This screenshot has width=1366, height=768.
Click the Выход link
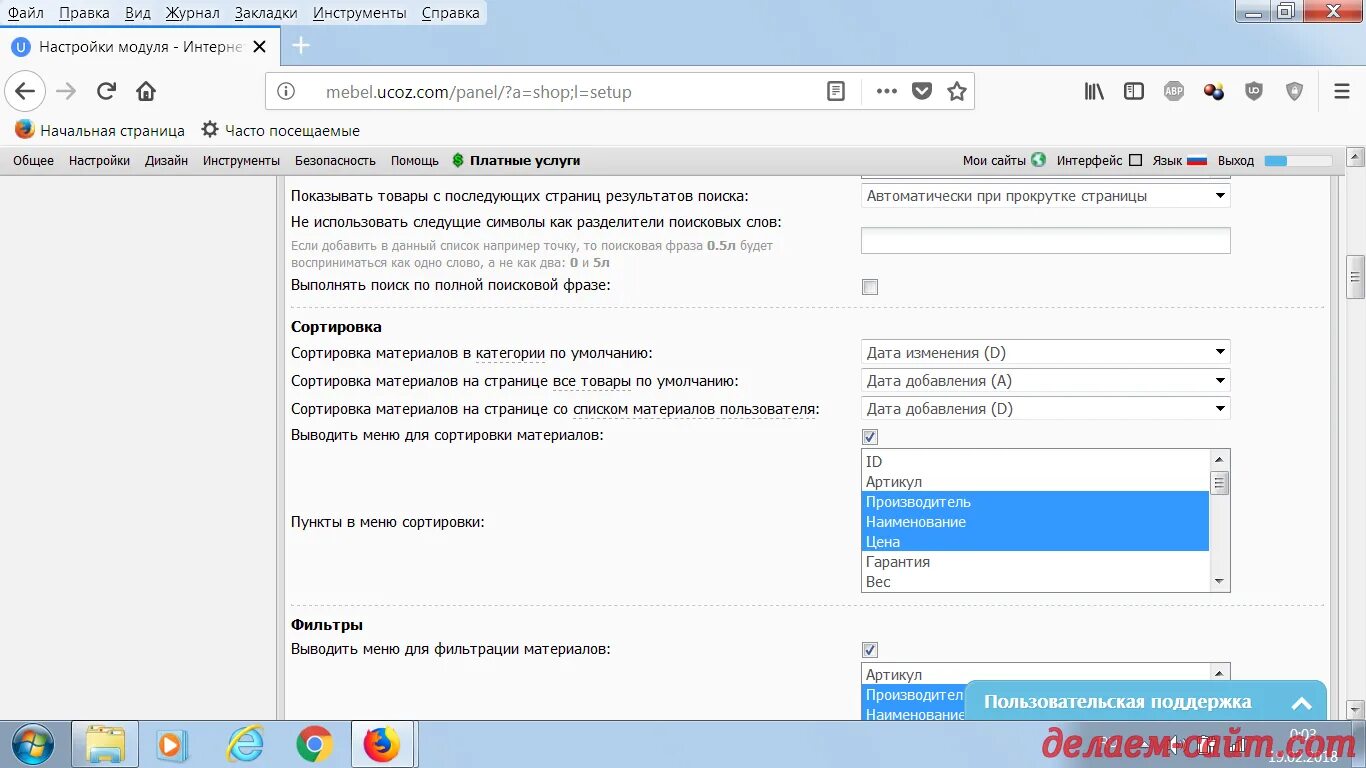[x=1236, y=160]
